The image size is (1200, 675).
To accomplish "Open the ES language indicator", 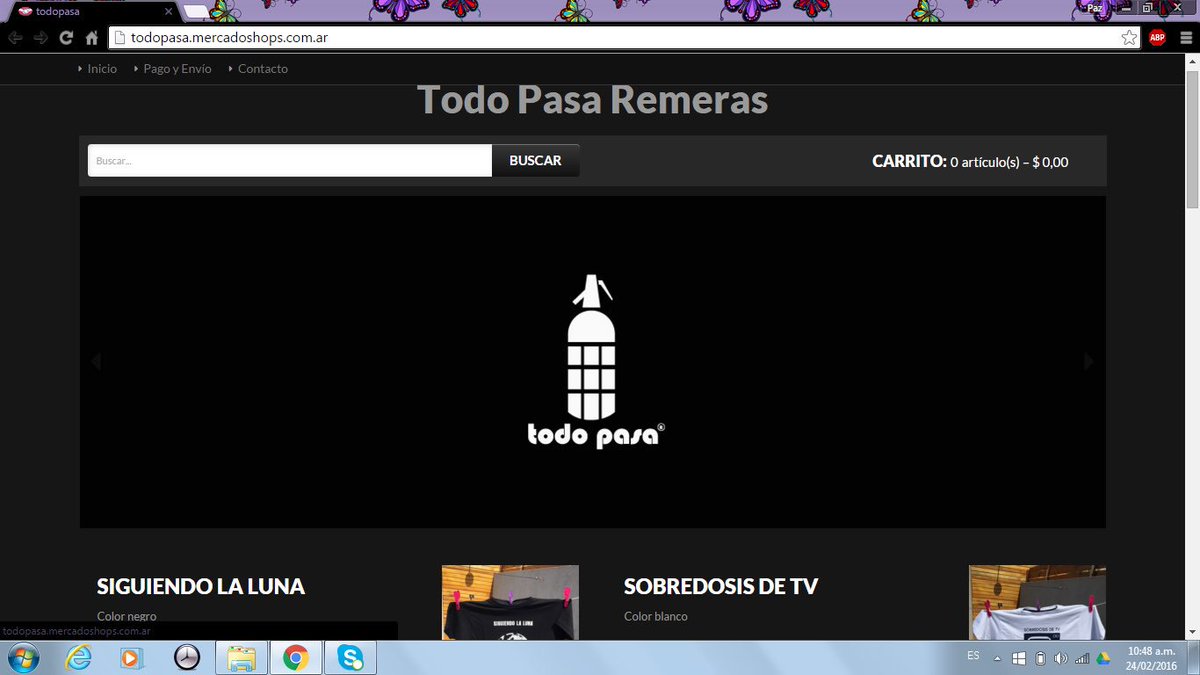I will [x=973, y=656].
